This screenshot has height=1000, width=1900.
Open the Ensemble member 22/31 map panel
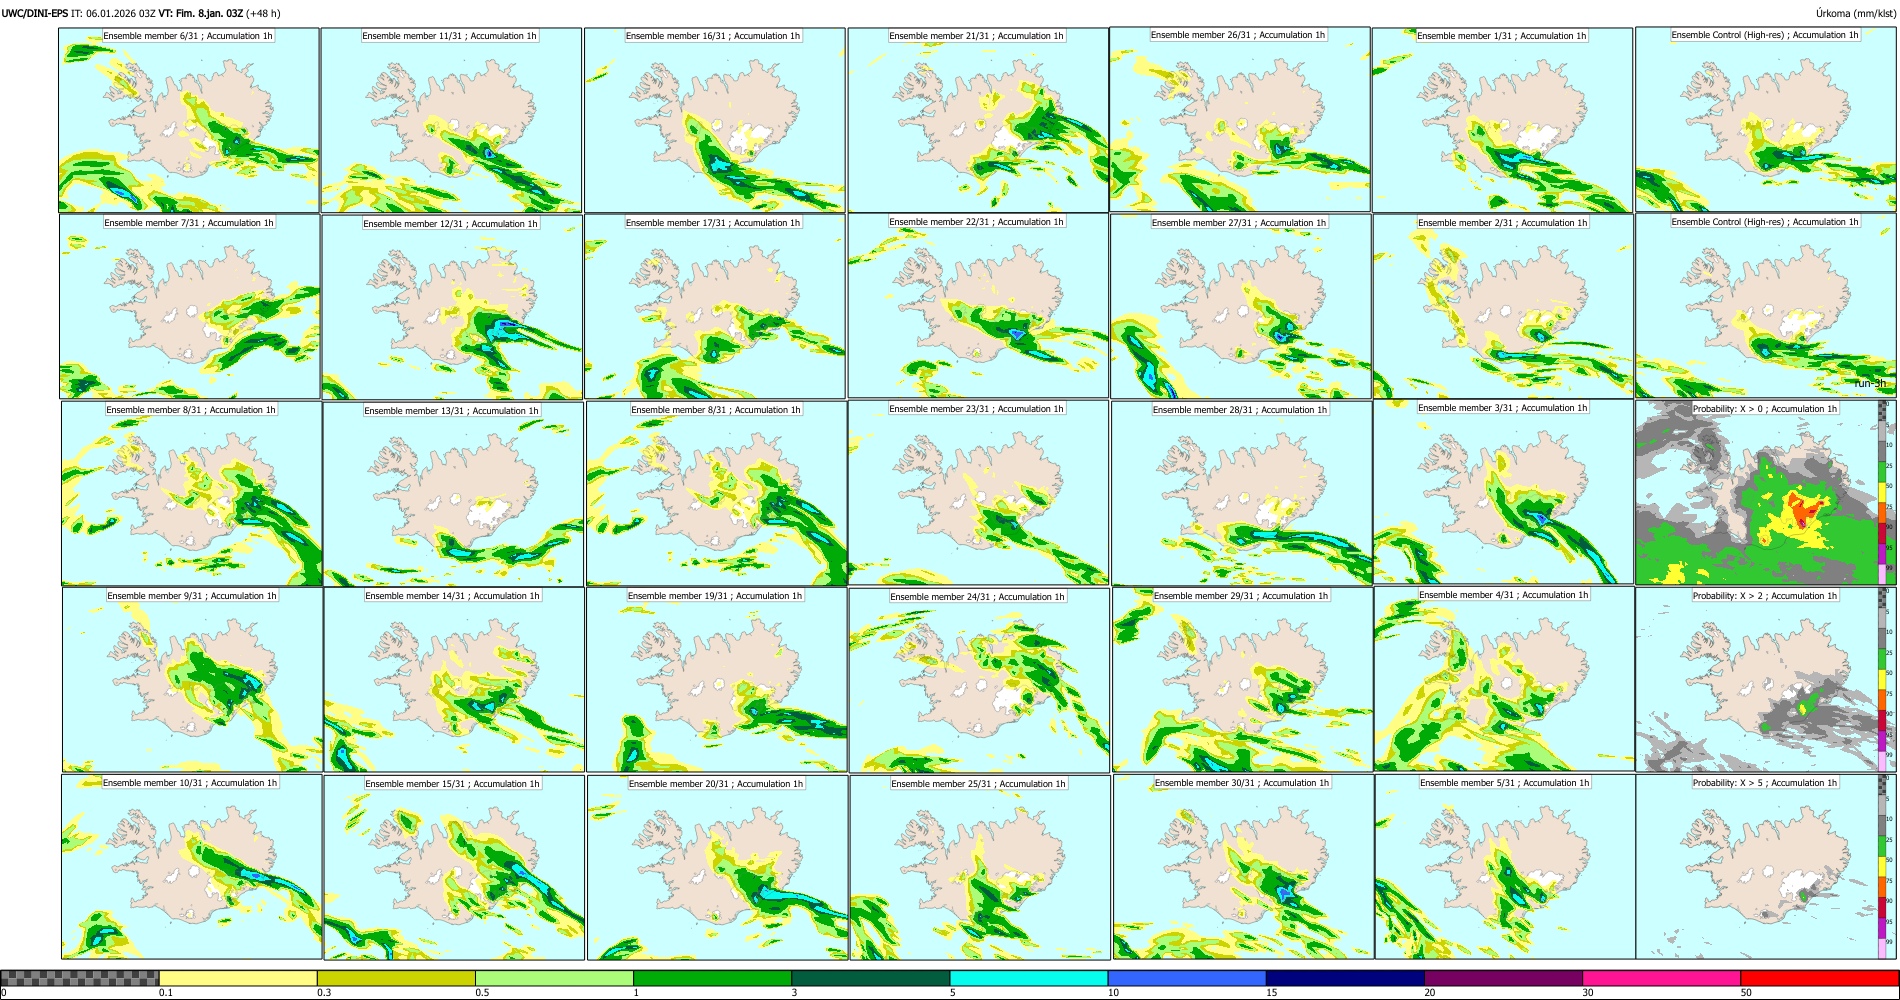[x=978, y=306]
